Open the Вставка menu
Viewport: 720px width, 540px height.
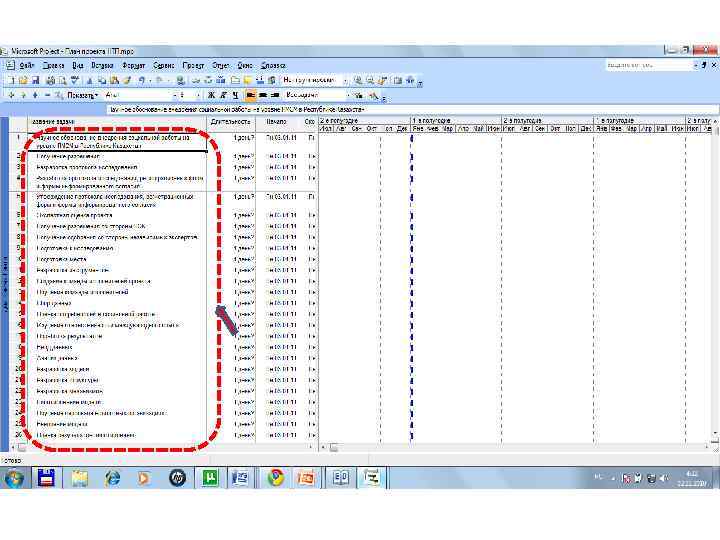tap(102, 66)
